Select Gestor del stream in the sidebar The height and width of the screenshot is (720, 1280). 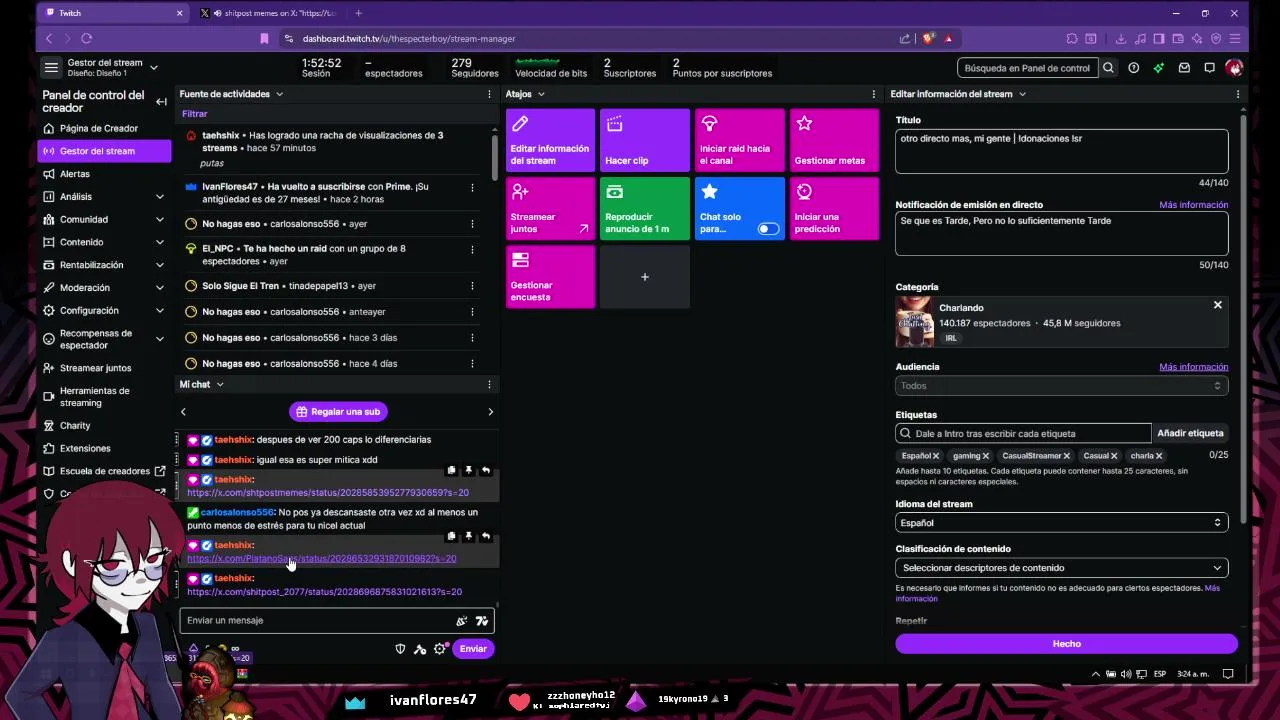point(104,151)
